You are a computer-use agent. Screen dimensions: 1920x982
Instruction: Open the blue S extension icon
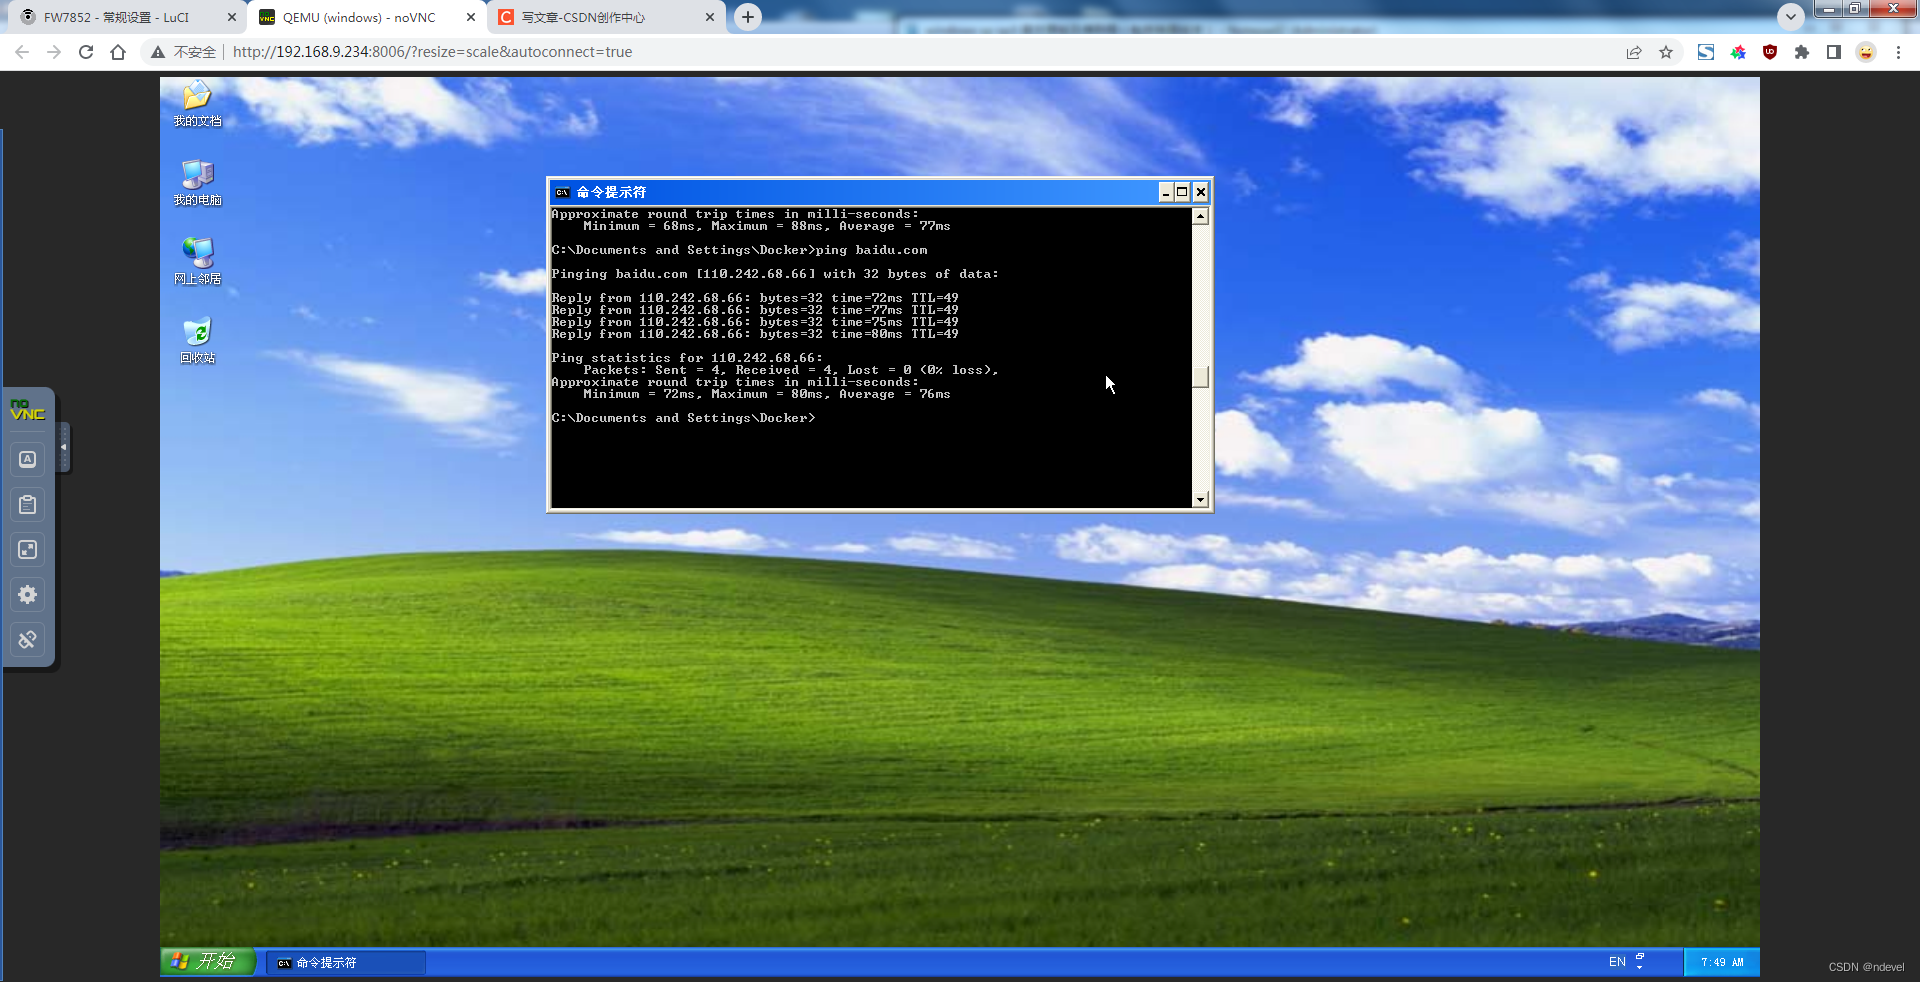tap(1706, 52)
